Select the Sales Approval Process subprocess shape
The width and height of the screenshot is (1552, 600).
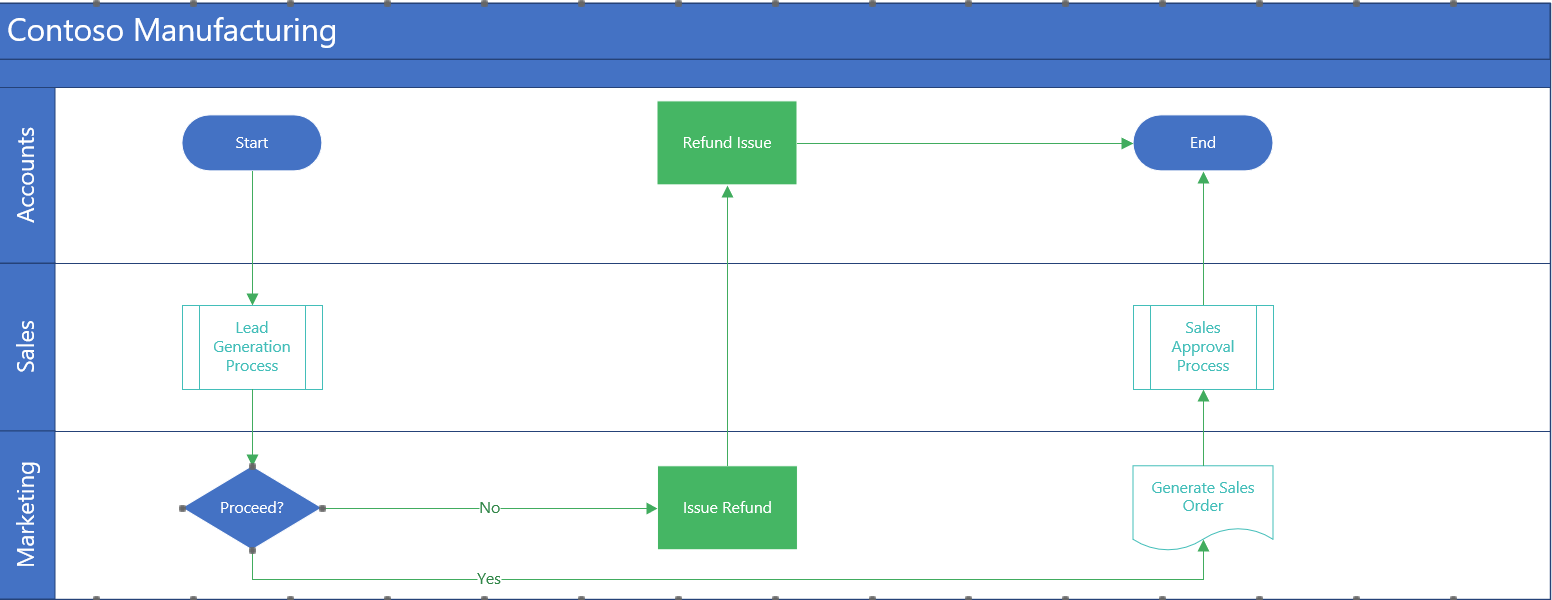coord(1203,347)
